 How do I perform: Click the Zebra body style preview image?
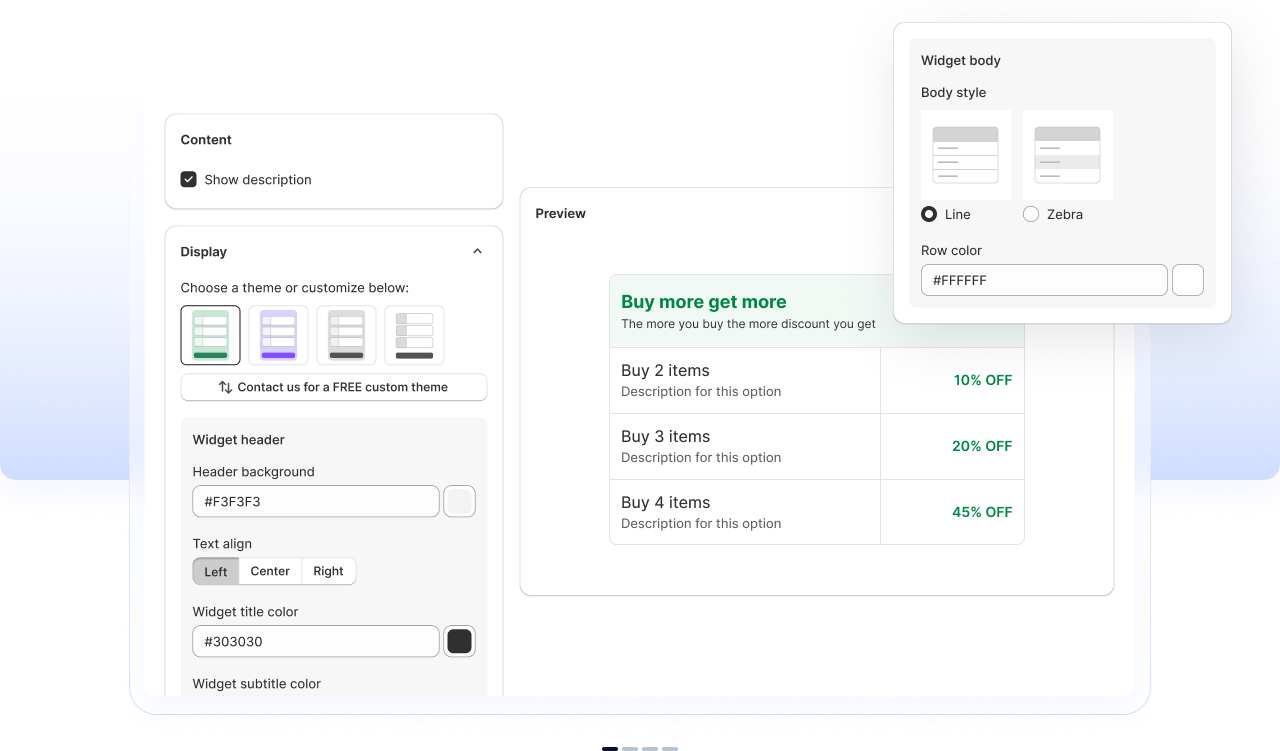click(x=1067, y=155)
